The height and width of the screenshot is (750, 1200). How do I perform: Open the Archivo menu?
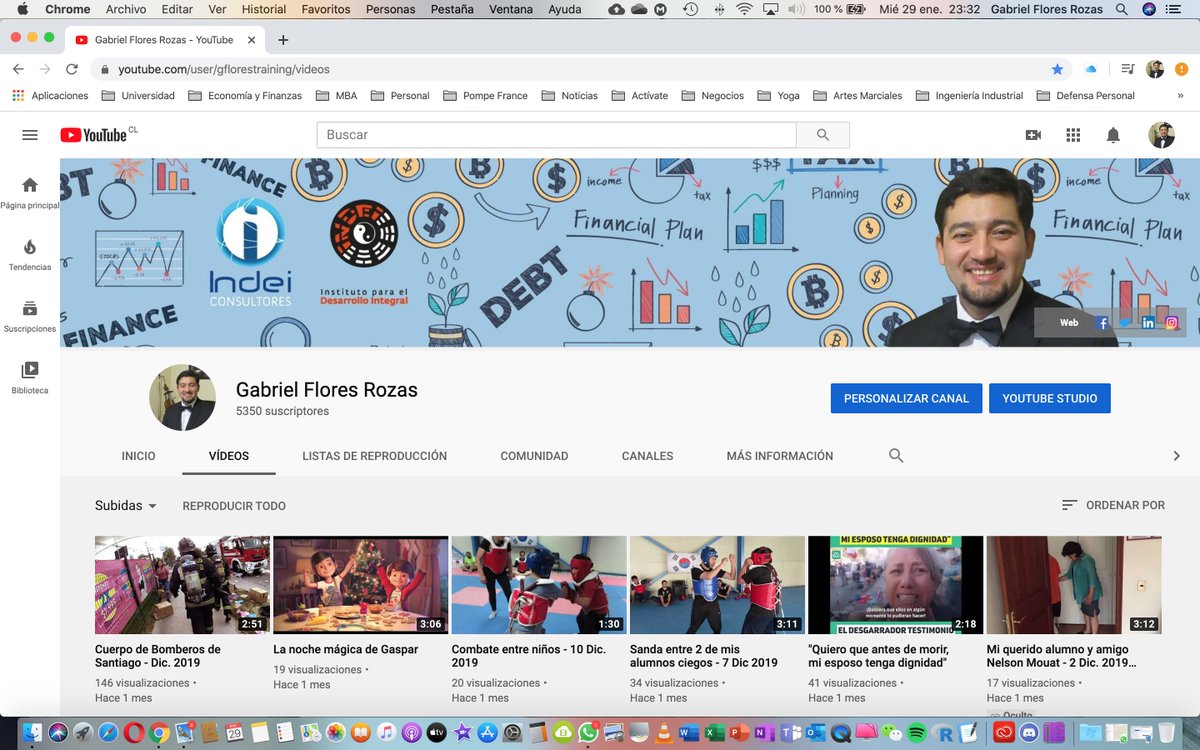point(126,9)
